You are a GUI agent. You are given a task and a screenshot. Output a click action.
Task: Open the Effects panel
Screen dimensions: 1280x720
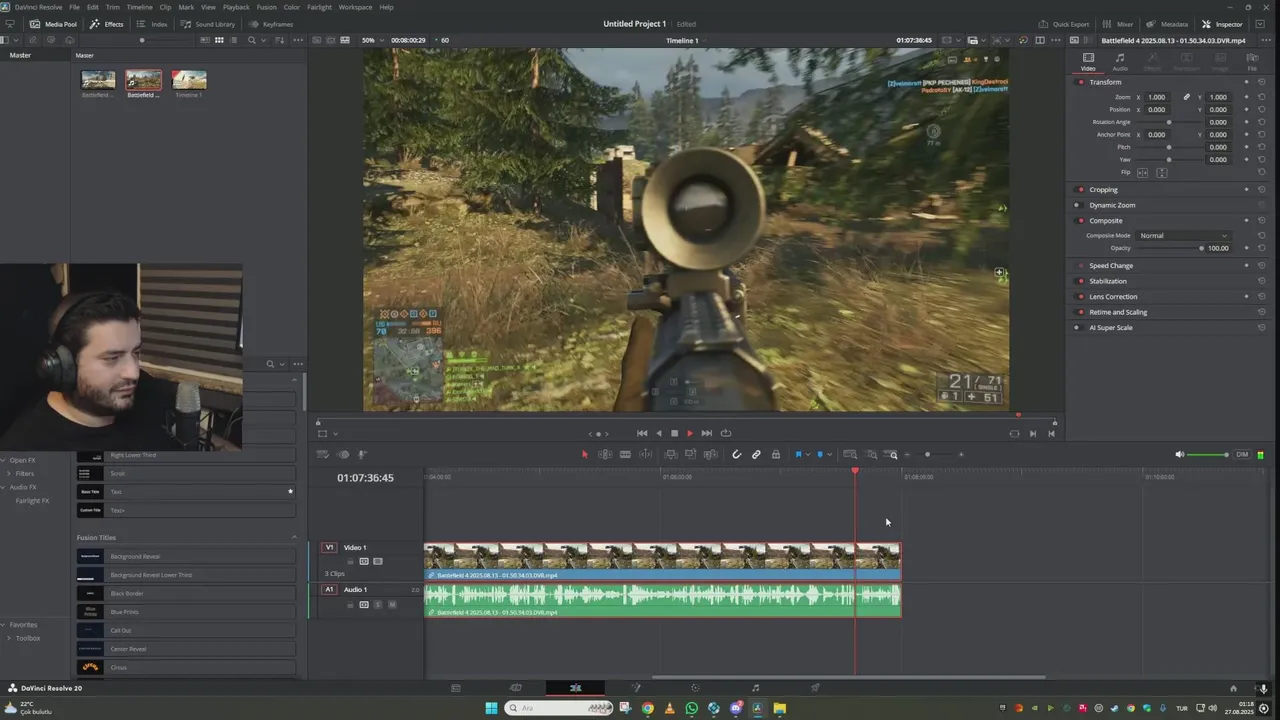[x=107, y=24]
